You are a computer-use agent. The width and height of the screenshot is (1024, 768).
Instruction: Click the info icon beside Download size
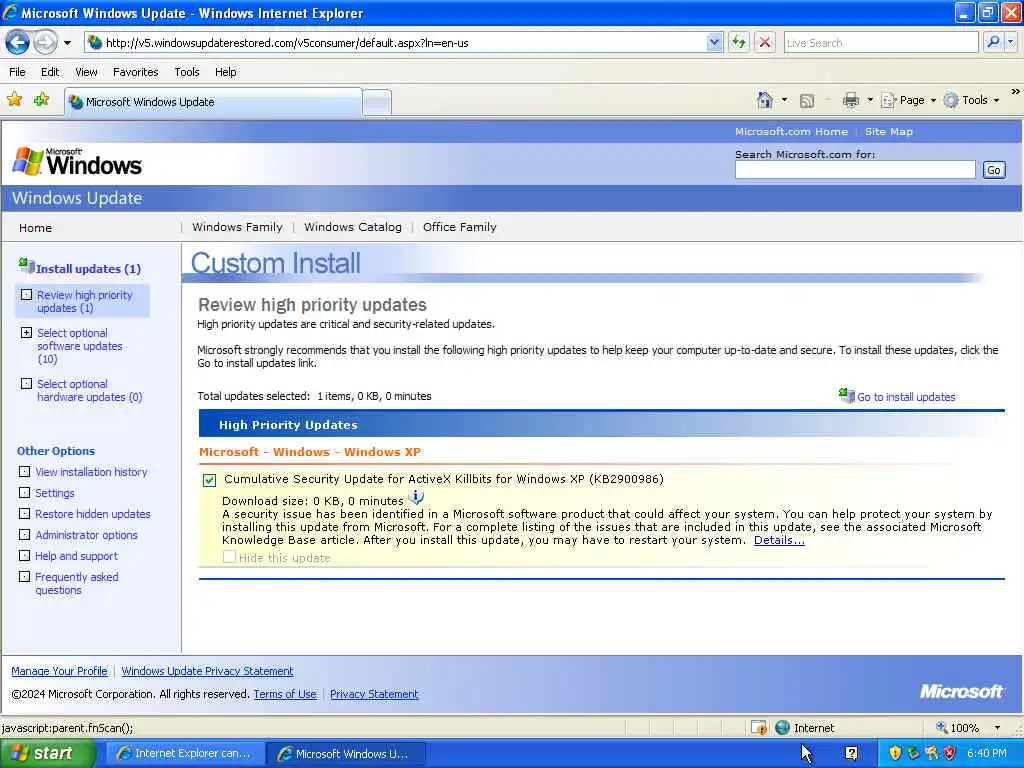point(416,498)
